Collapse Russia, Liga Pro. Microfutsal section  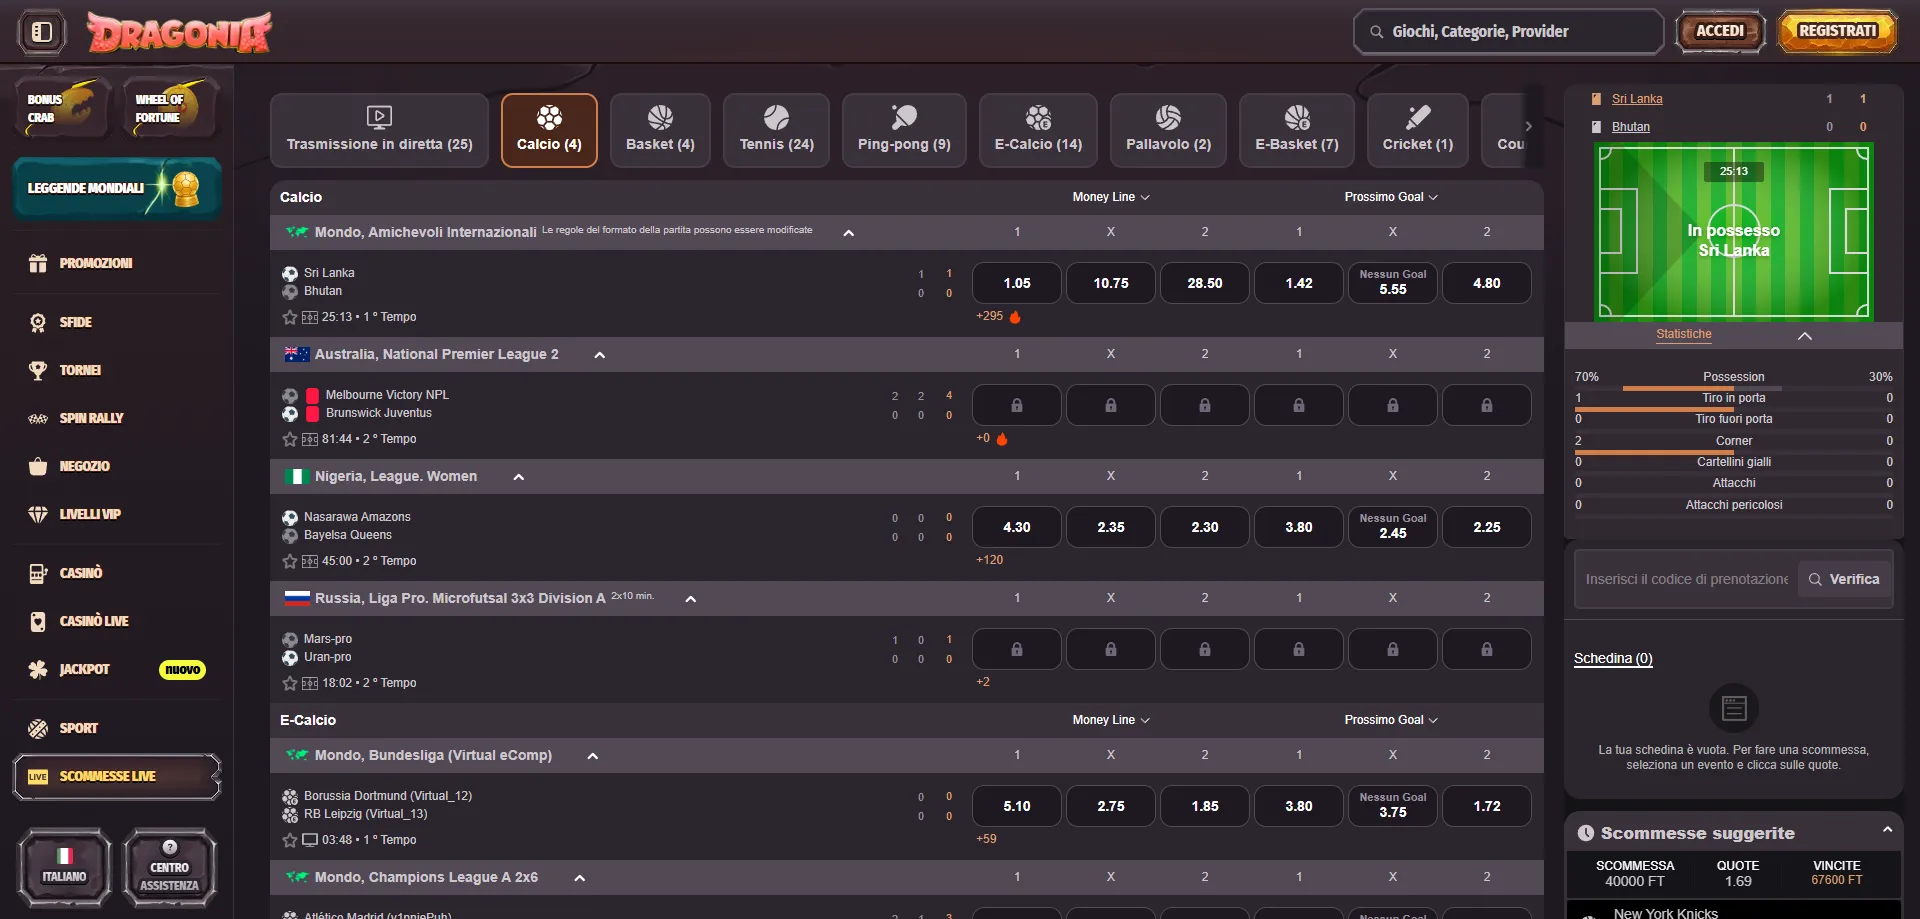pos(690,599)
